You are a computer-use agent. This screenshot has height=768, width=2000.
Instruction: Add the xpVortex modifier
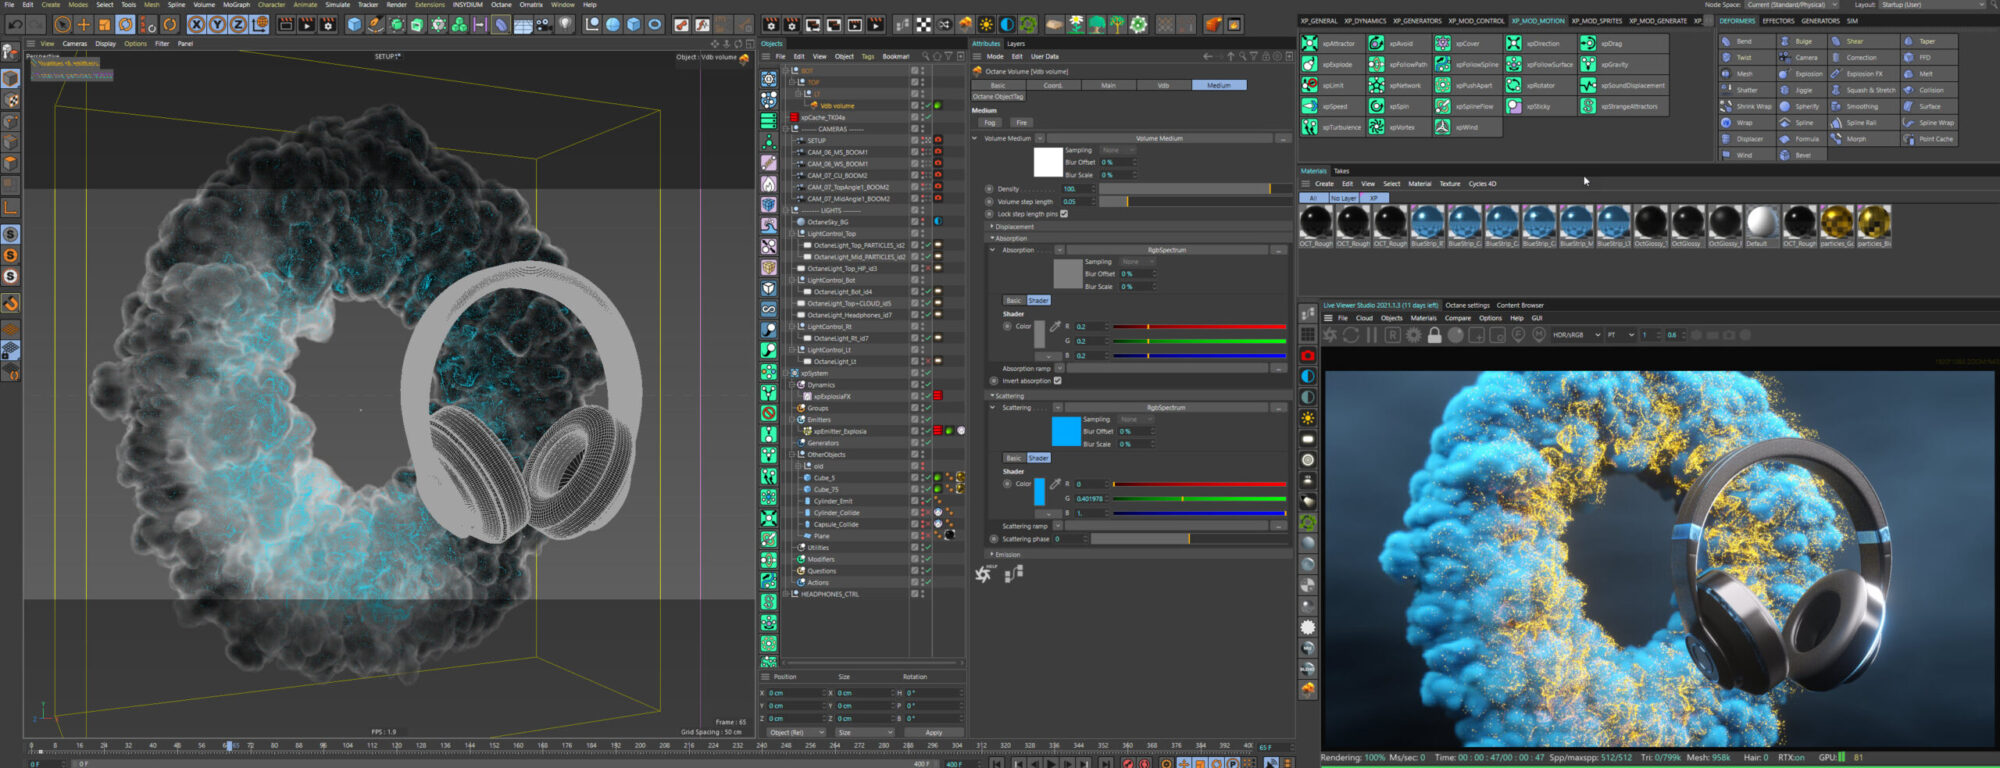click(x=1398, y=127)
